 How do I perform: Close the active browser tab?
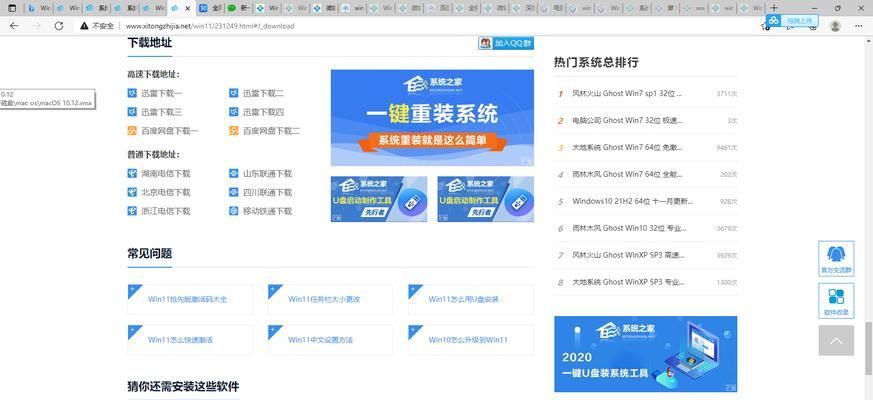pyautogui.click(x=188, y=9)
